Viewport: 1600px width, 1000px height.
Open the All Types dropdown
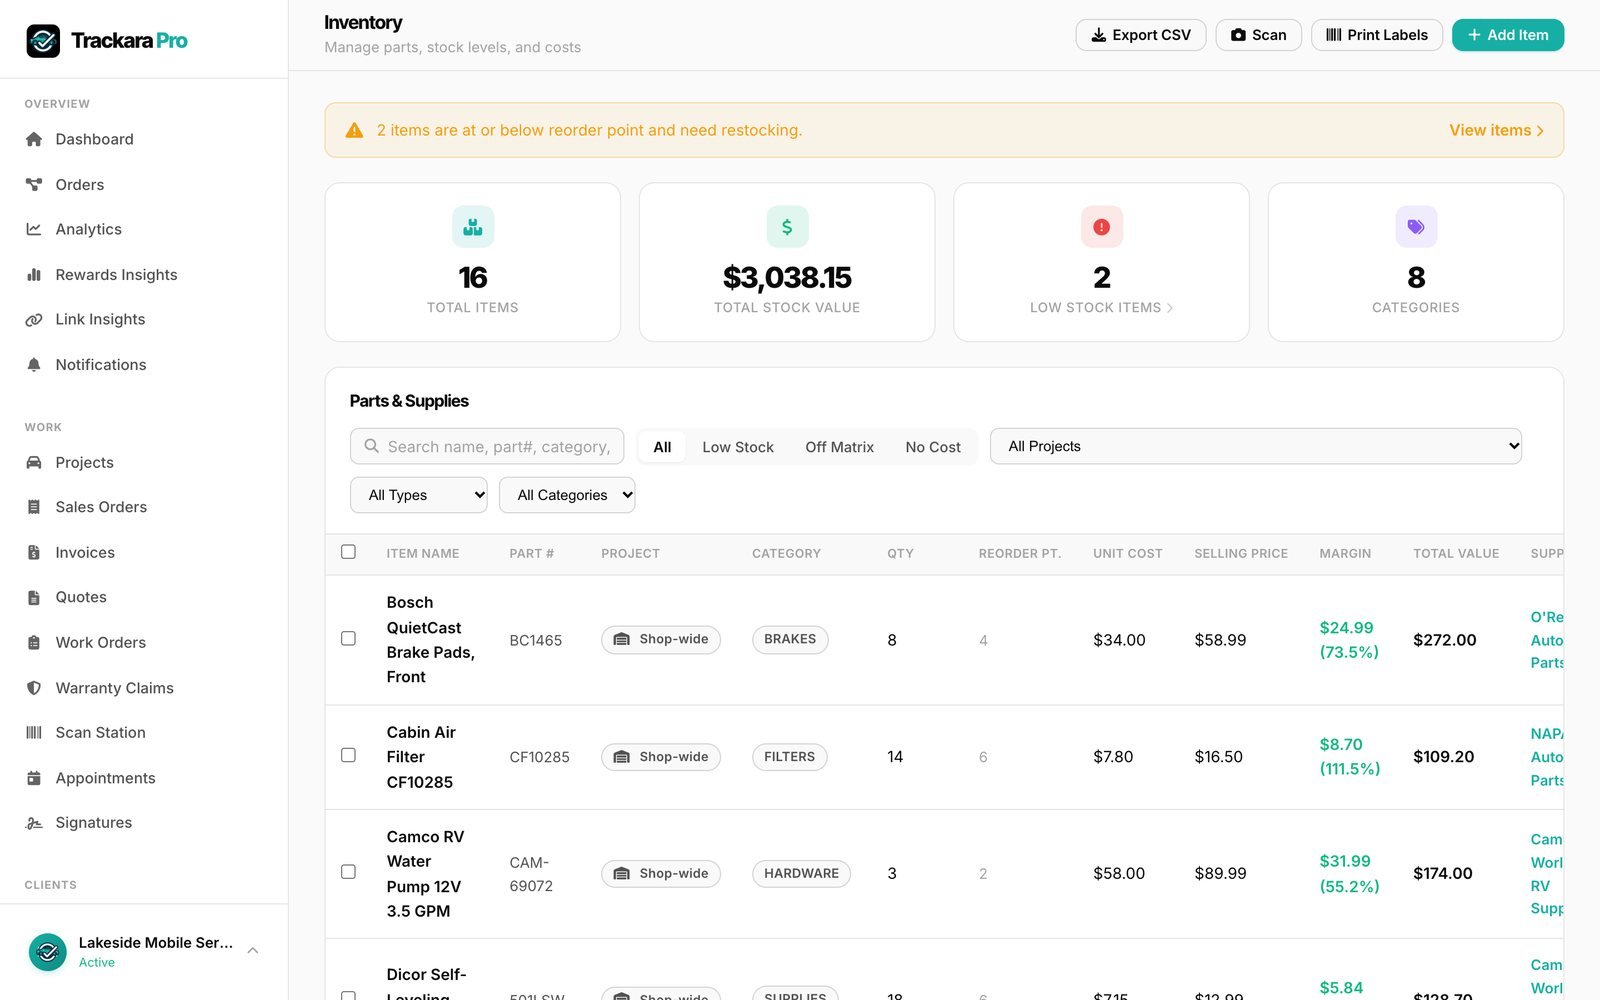419,495
